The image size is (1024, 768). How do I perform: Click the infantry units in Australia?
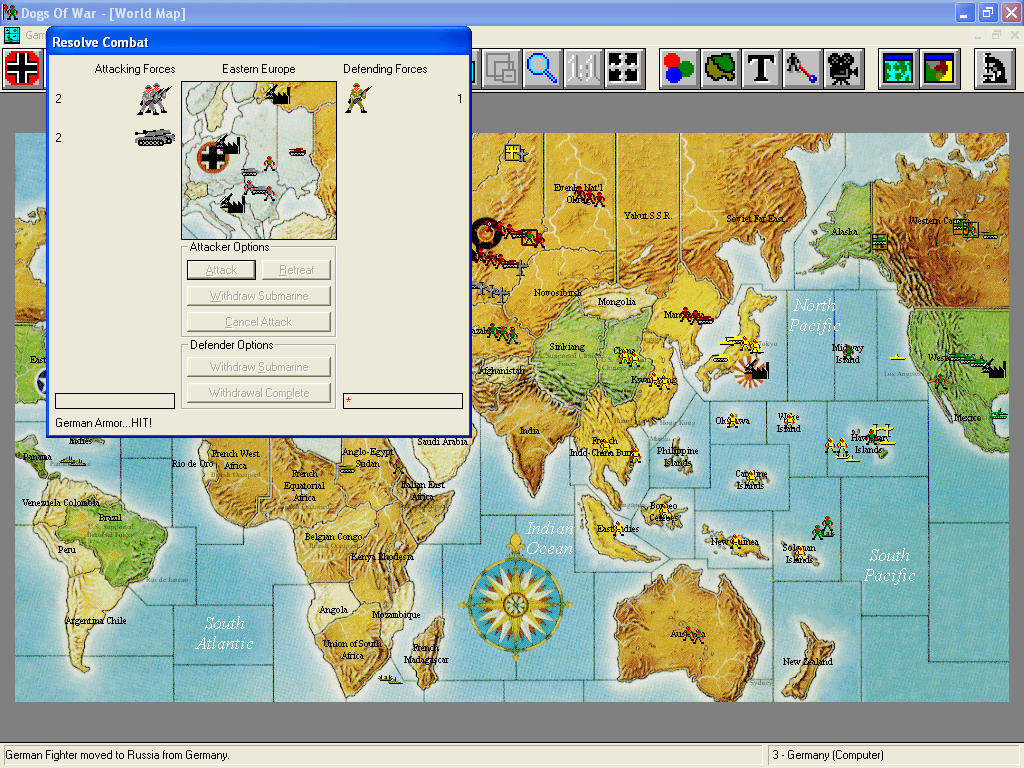pyautogui.click(x=694, y=633)
